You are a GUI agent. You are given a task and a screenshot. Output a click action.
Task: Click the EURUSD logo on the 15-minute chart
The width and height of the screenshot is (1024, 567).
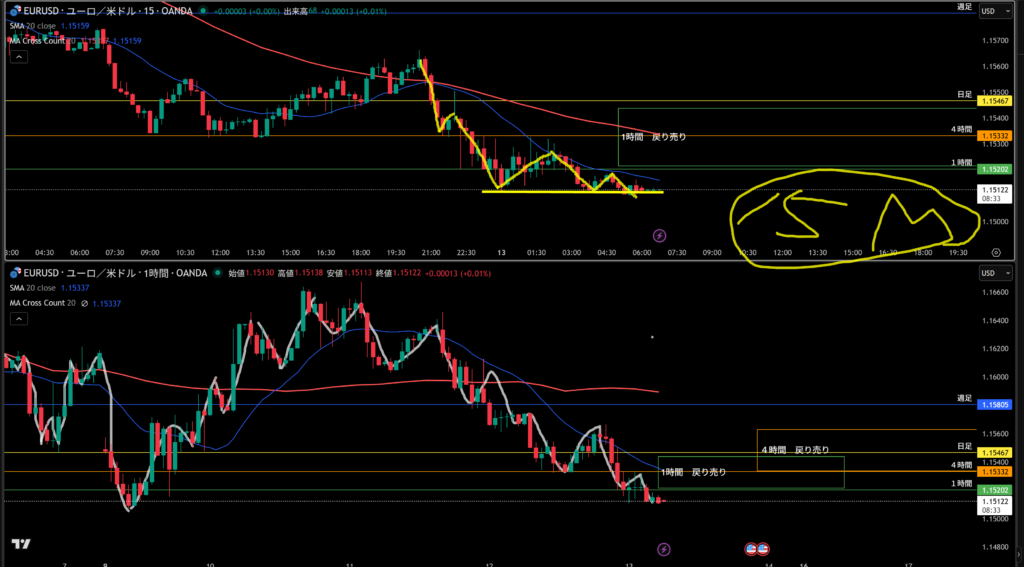pyautogui.click(x=16, y=10)
